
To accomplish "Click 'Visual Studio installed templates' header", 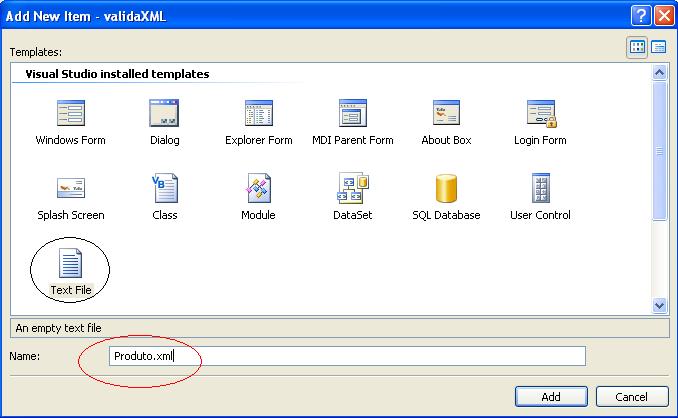I will 117,74.
